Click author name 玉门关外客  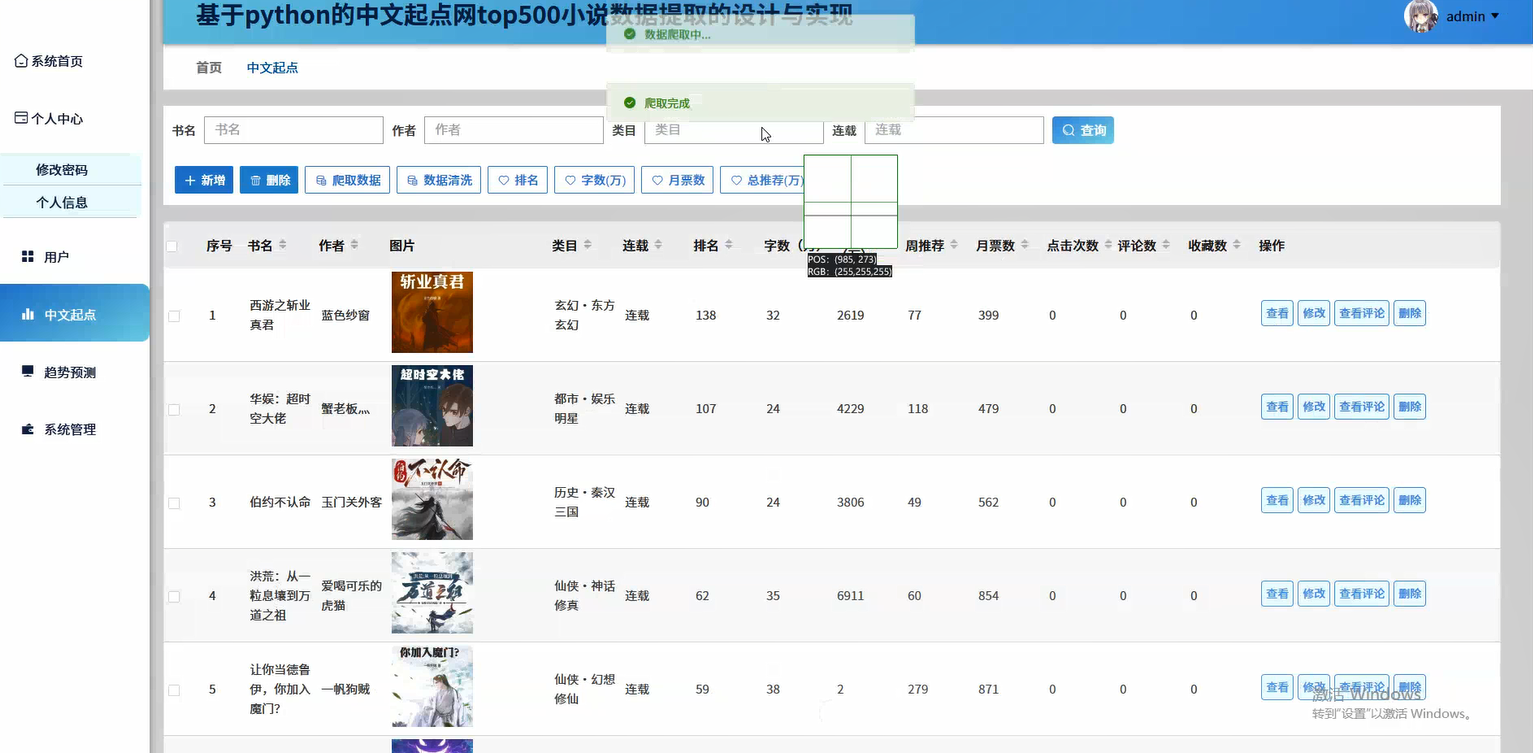click(x=352, y=502)
